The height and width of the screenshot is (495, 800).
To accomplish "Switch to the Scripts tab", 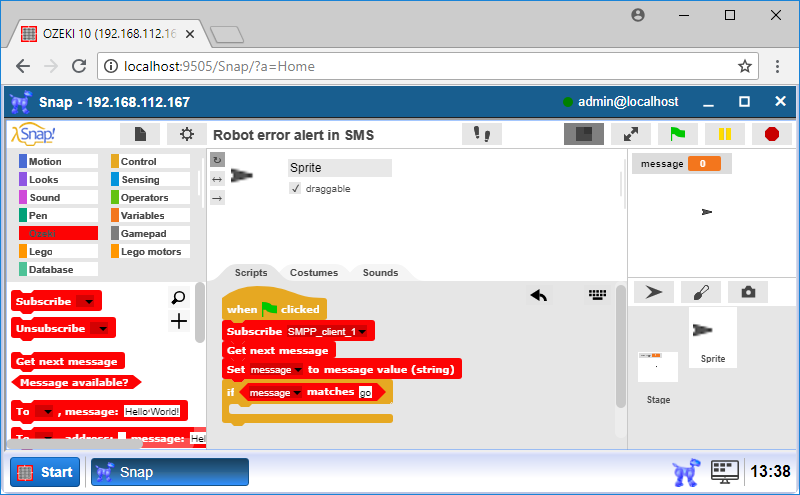I will pyautogui.click(x=251, y=273).
